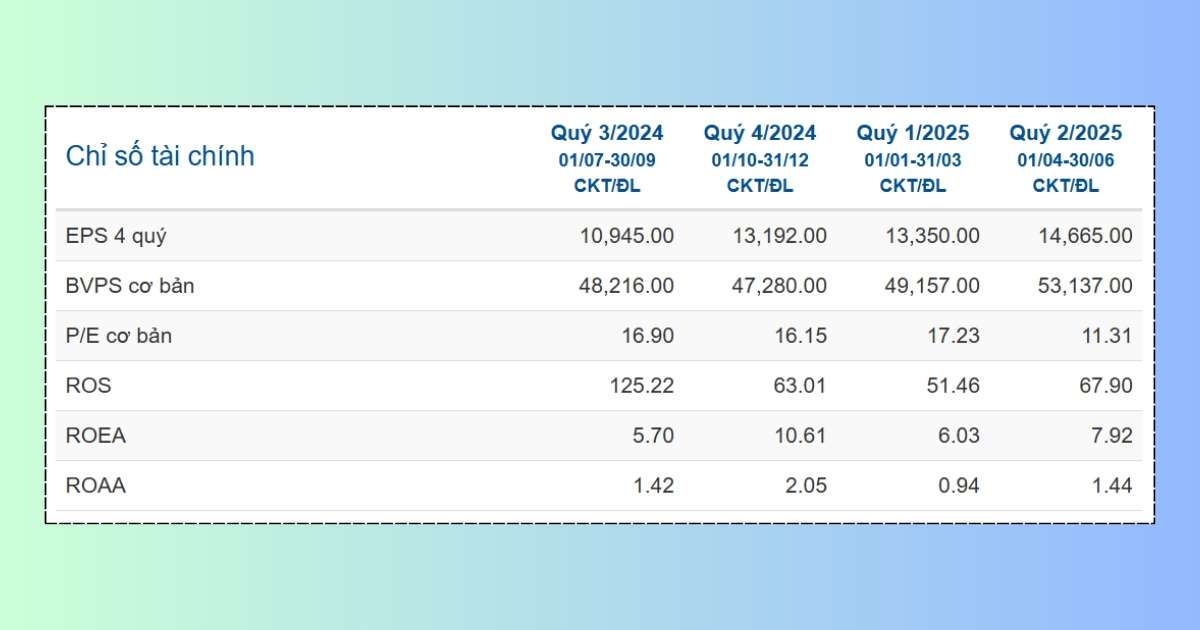
Task: Open the Quý 1/2025 column header
Action: pos(913,133)
